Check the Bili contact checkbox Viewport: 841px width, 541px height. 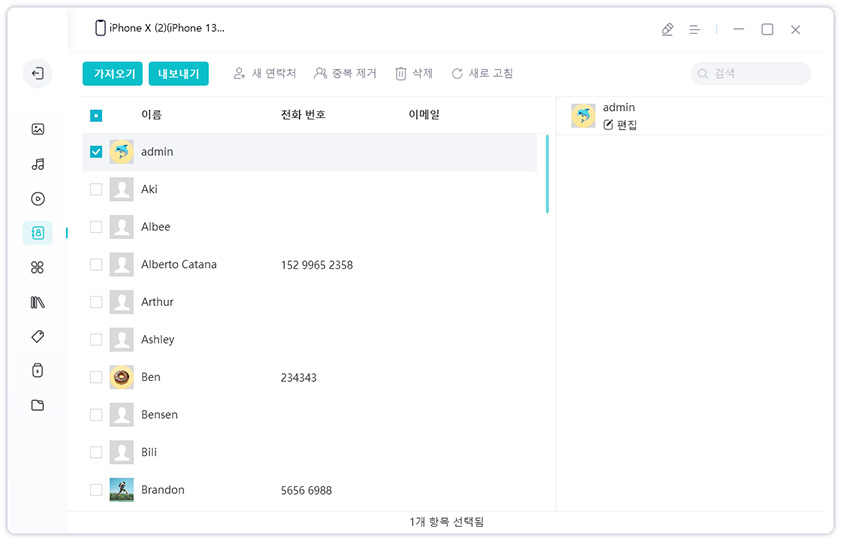click(96, 452)
